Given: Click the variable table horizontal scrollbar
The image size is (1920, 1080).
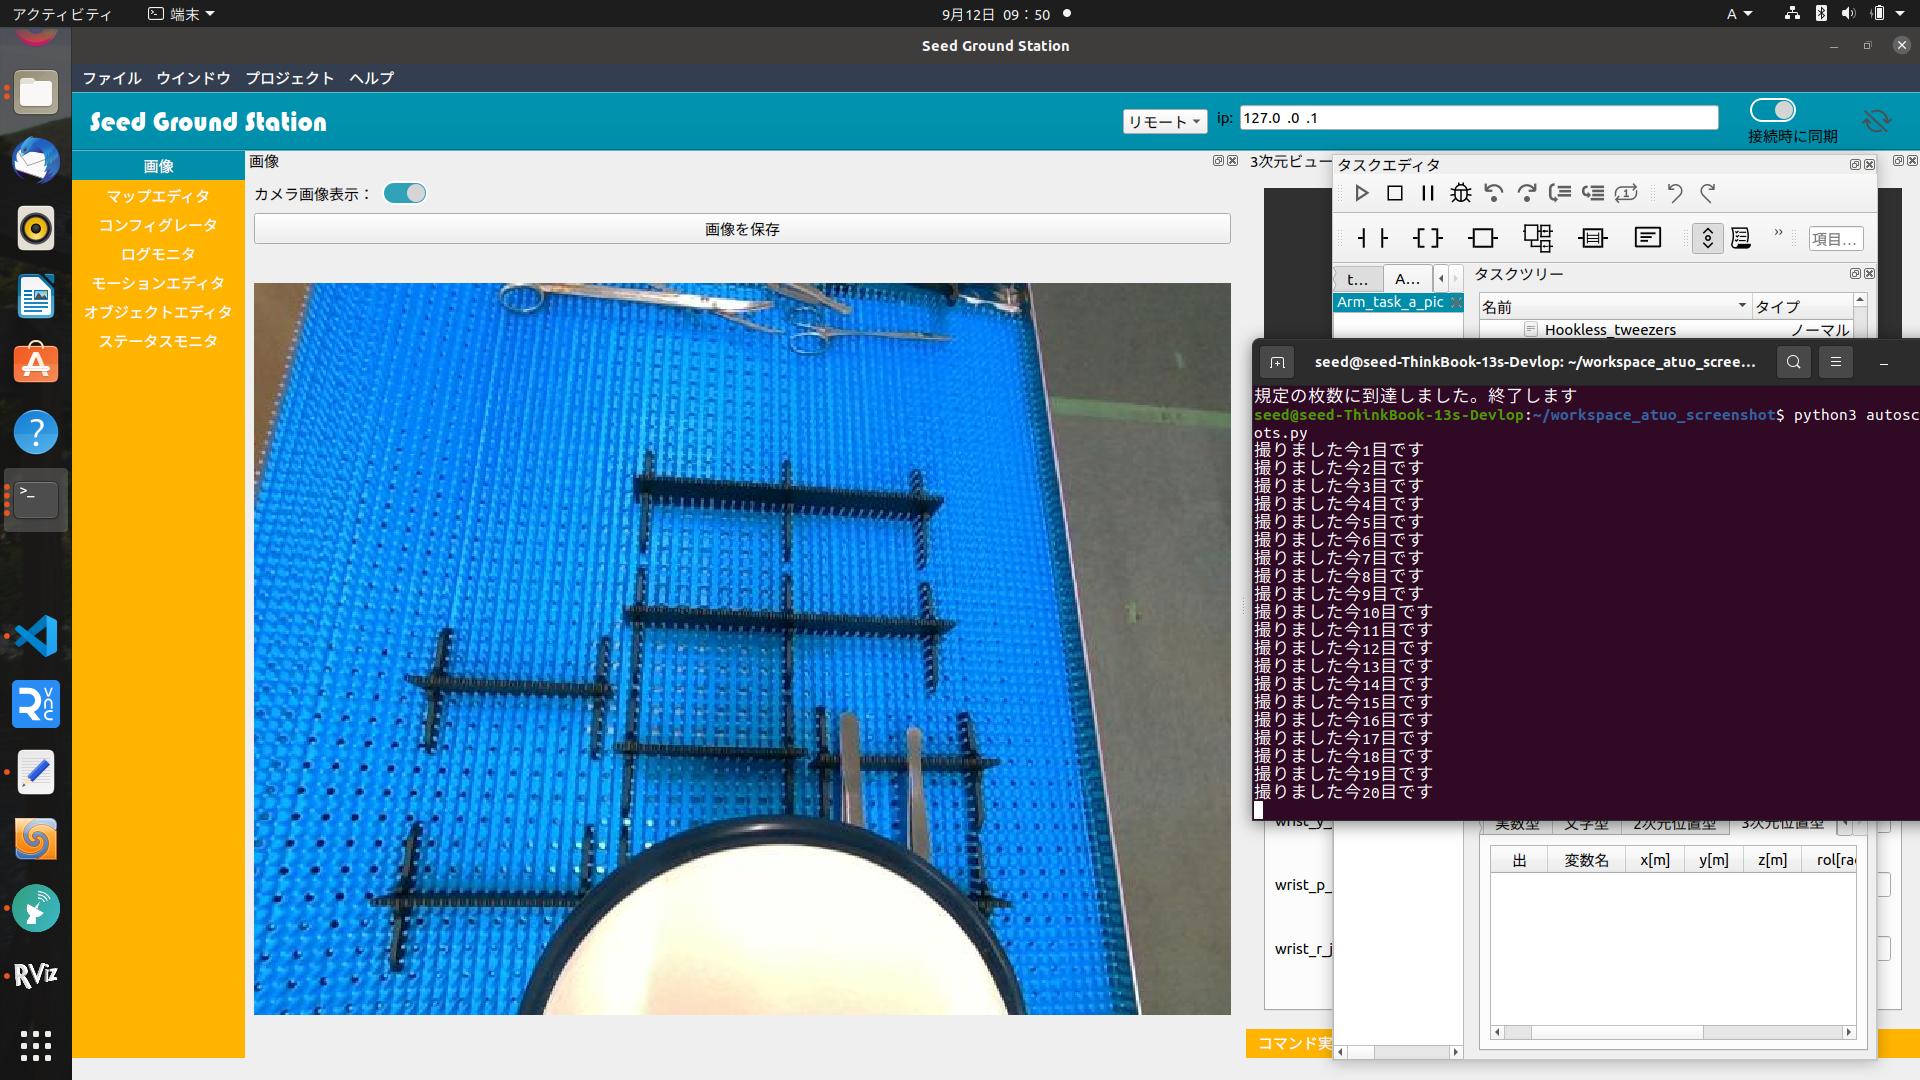Looking at the screenshot, I should (1673, 1032).
